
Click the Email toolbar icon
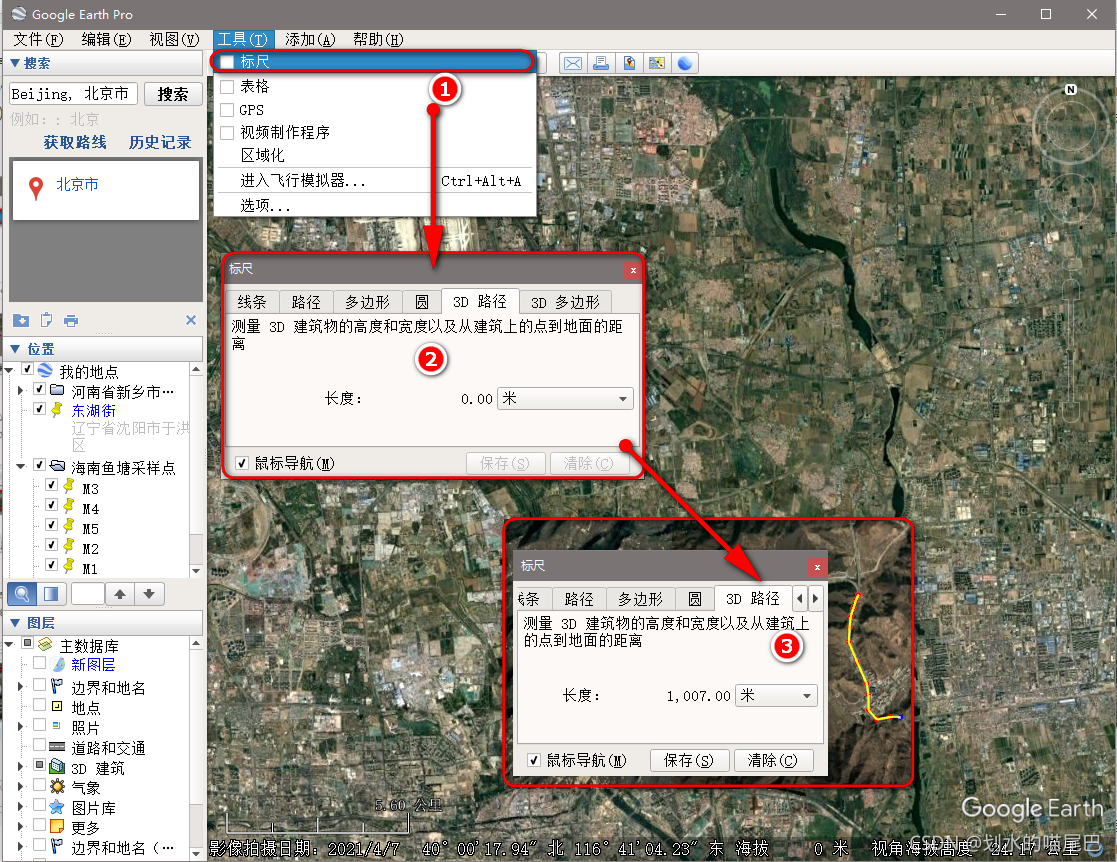(x=573, y=63)
